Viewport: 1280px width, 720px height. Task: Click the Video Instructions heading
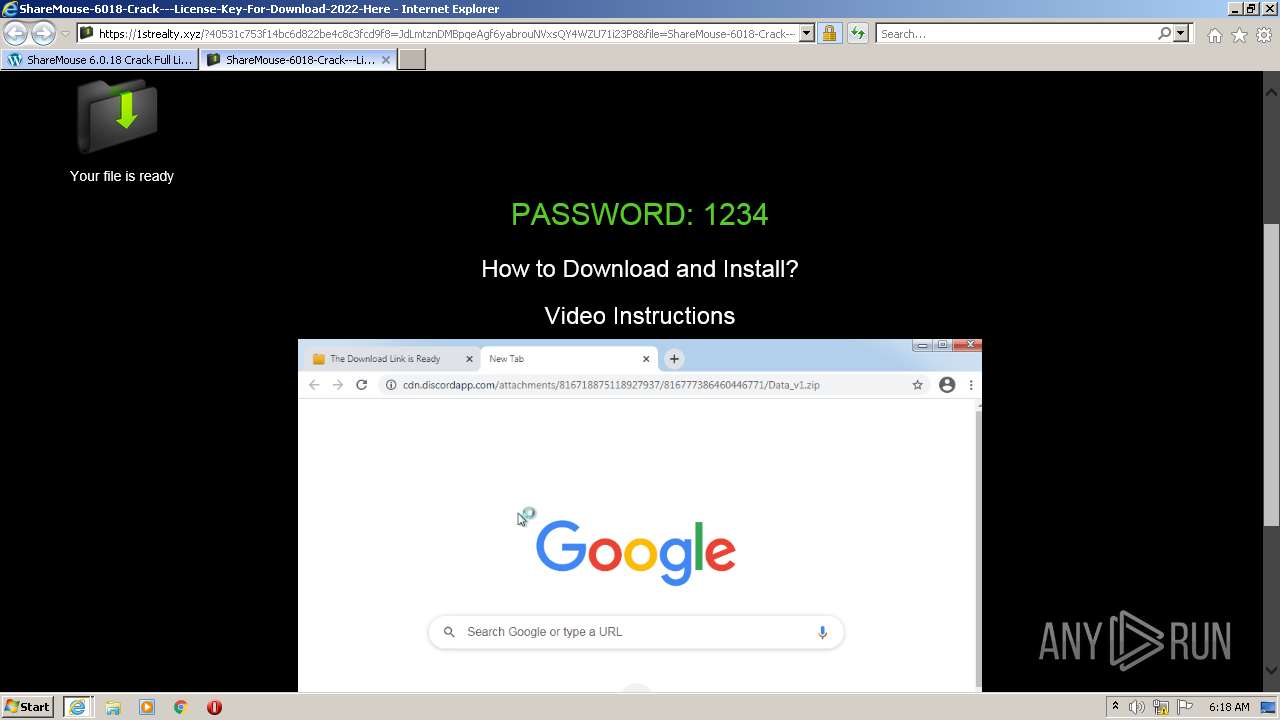pyautogui.click(x=640, y=316)
